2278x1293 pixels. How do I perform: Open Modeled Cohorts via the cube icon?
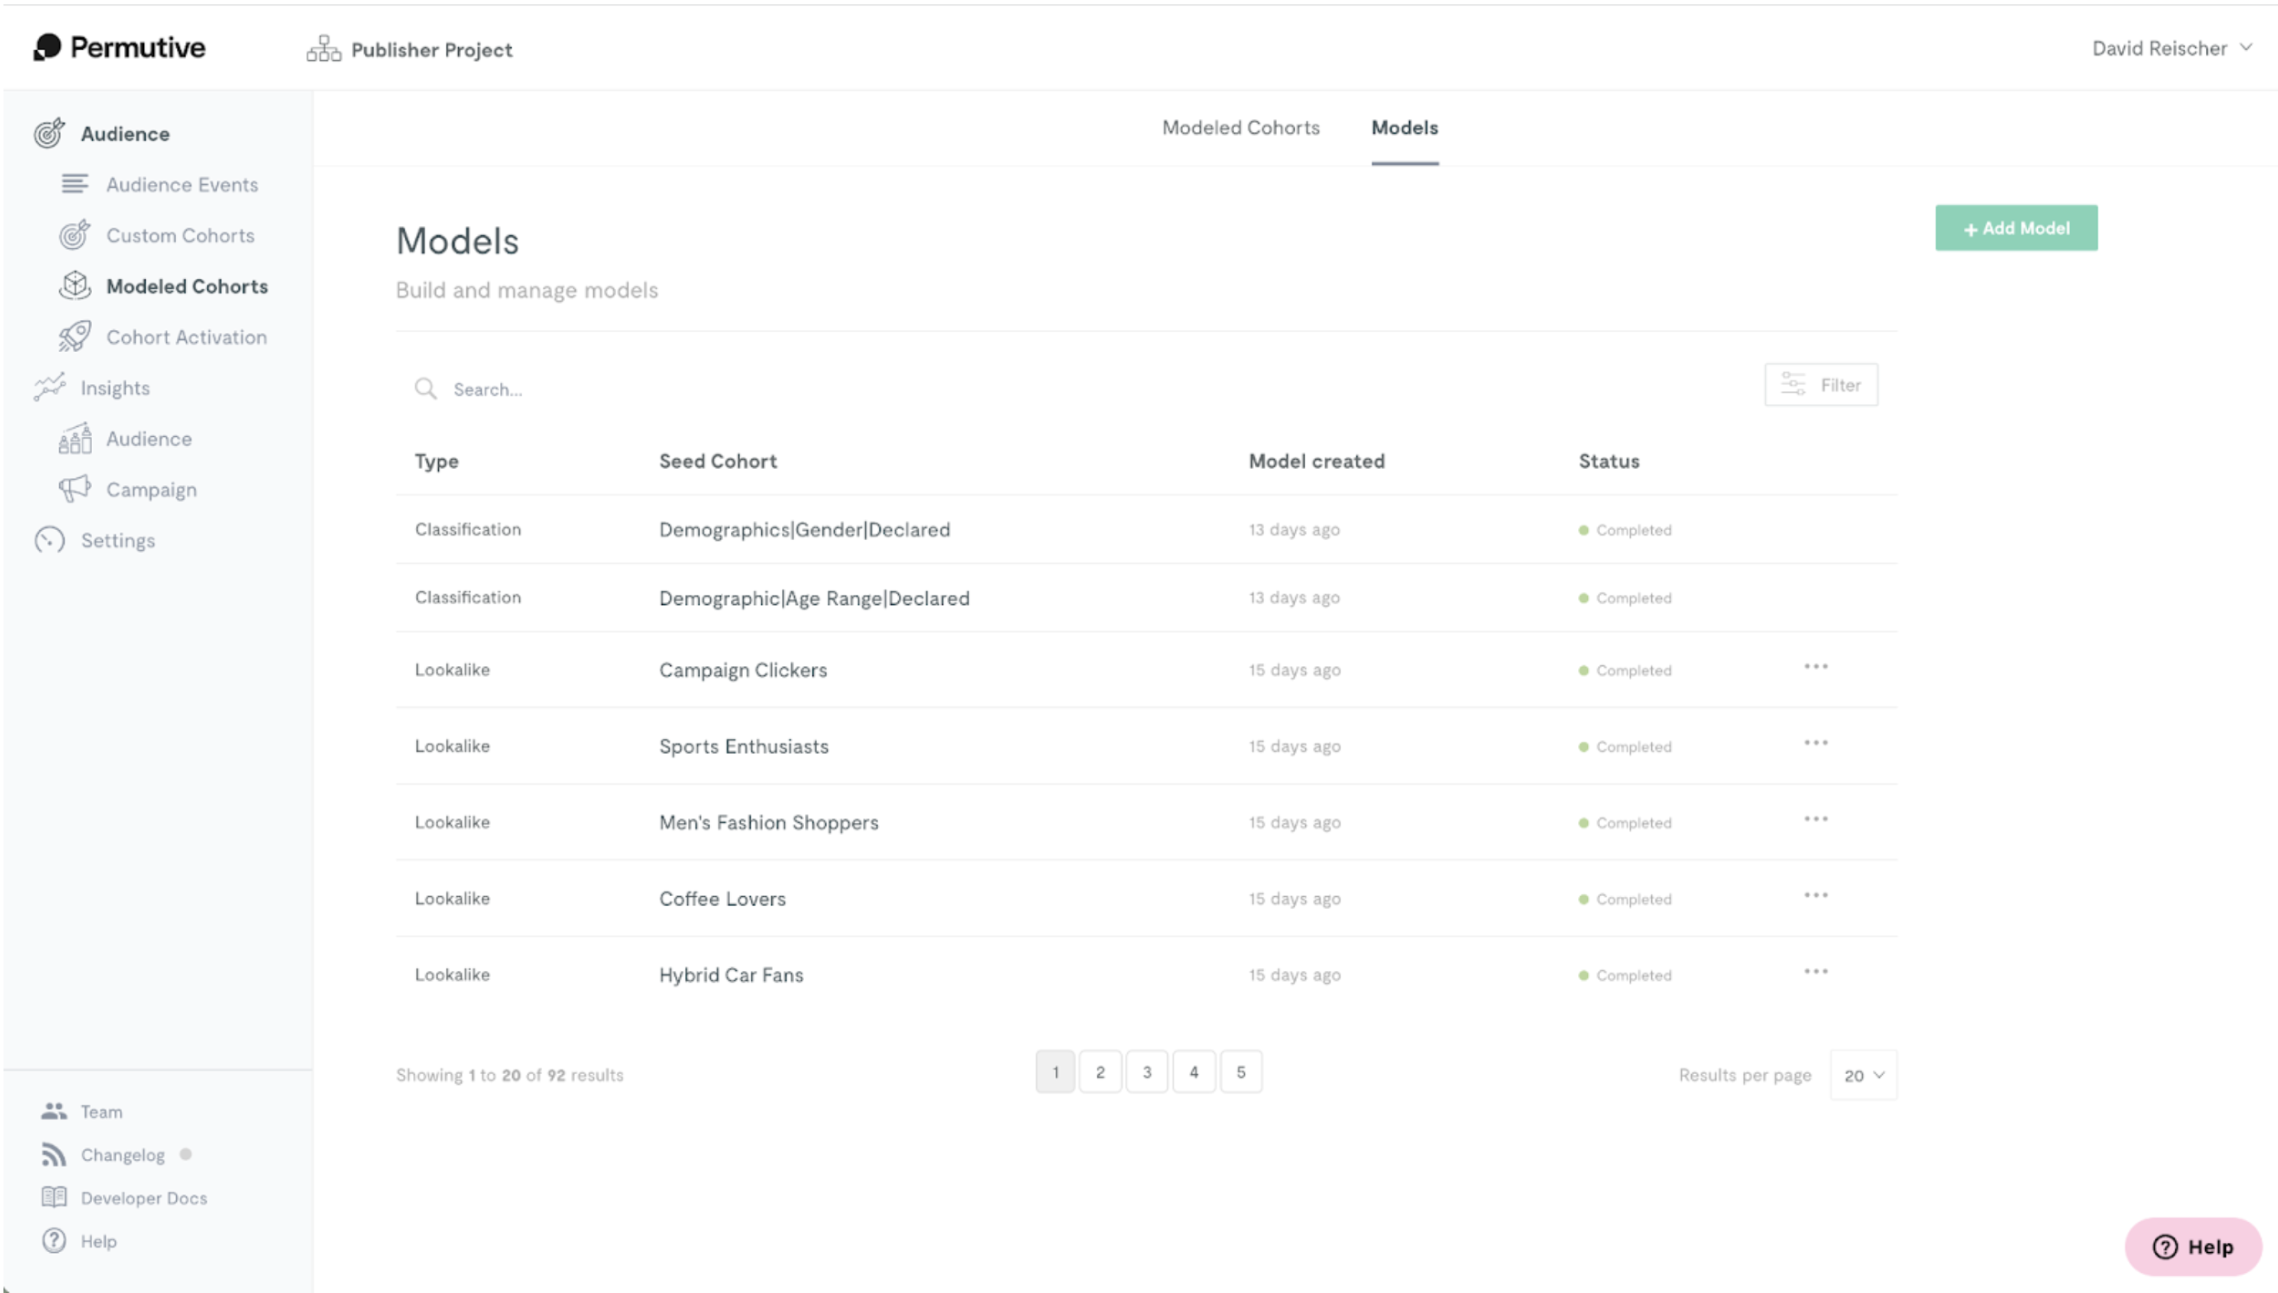coord(74,286)
